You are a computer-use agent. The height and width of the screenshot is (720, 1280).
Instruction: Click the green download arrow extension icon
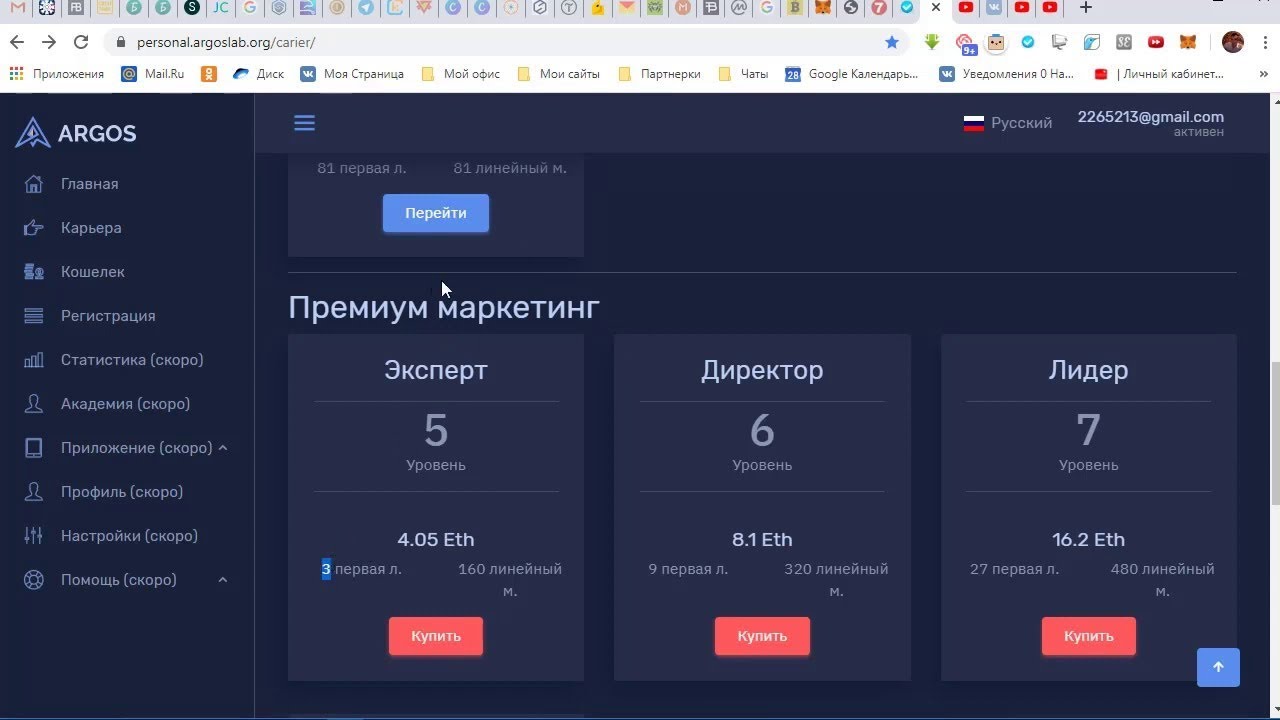pyautogui.click(x=931, y=42)
